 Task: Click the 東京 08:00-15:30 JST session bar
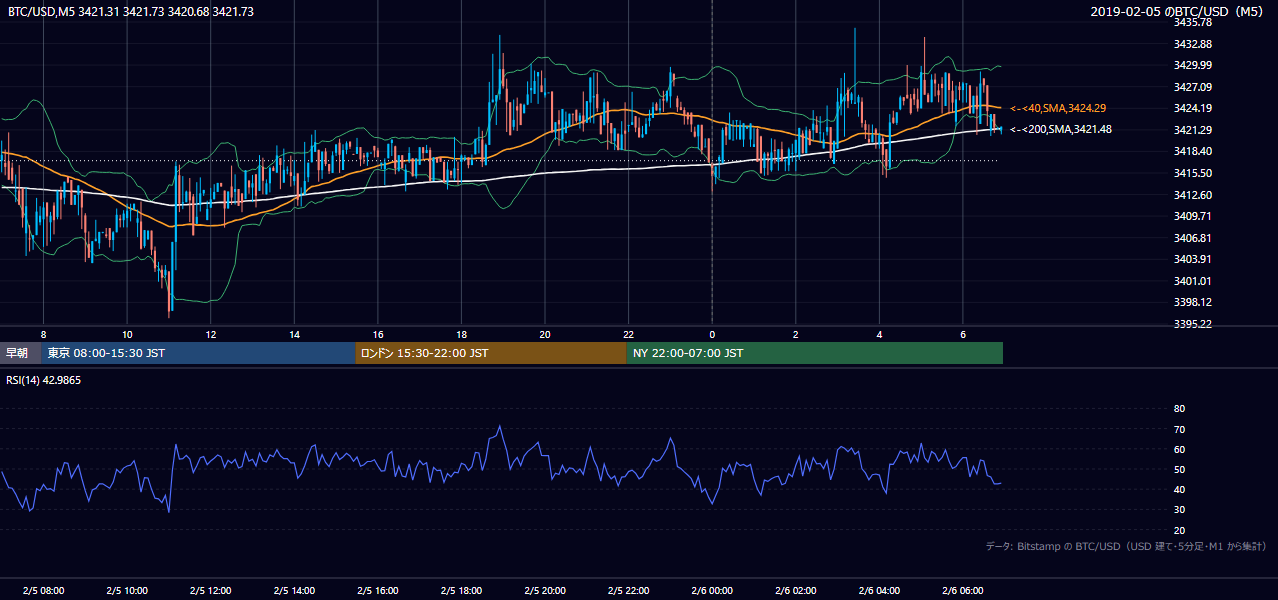coord(198,353)
